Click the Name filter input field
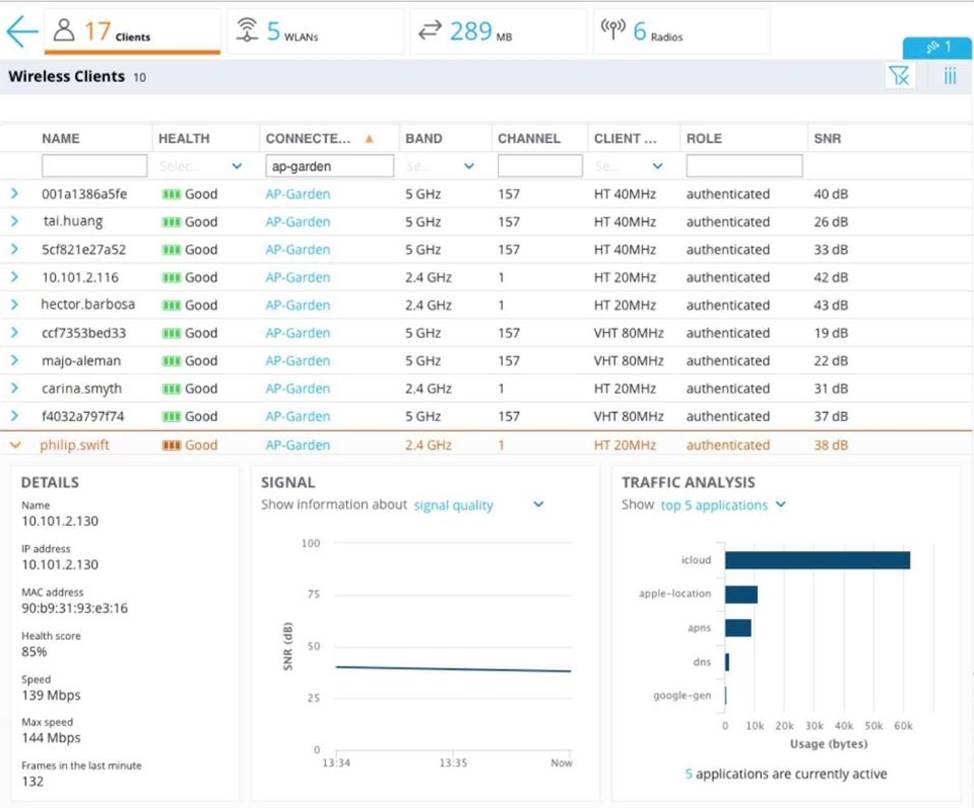Screen dimensions: 974x808 click(x=94, y=166)
